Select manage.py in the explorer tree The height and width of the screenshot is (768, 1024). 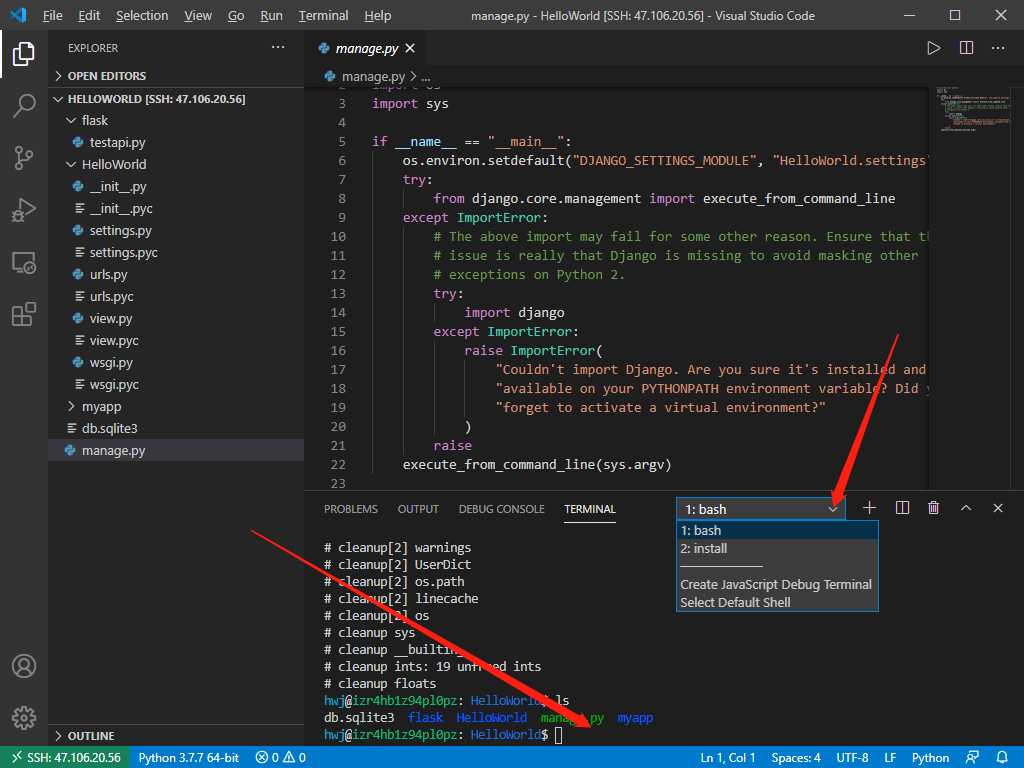pyautogui.click(x=176, y=450)
